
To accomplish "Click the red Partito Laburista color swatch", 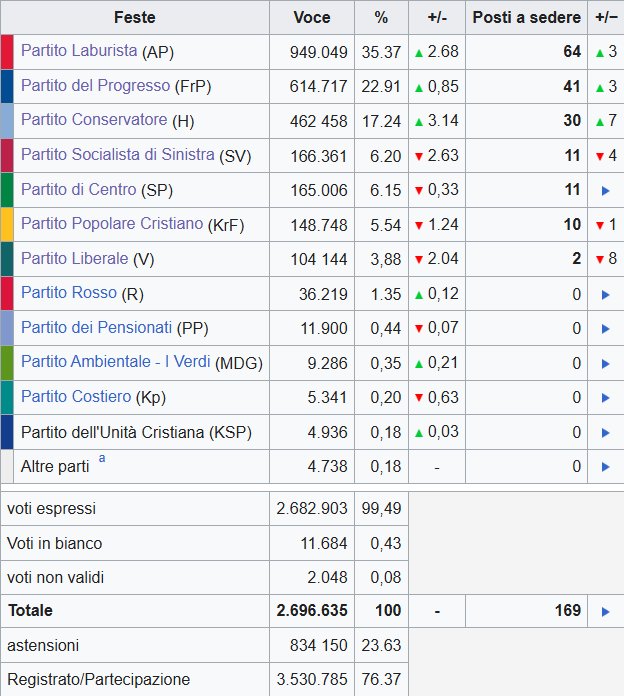I will pos(7,52).
